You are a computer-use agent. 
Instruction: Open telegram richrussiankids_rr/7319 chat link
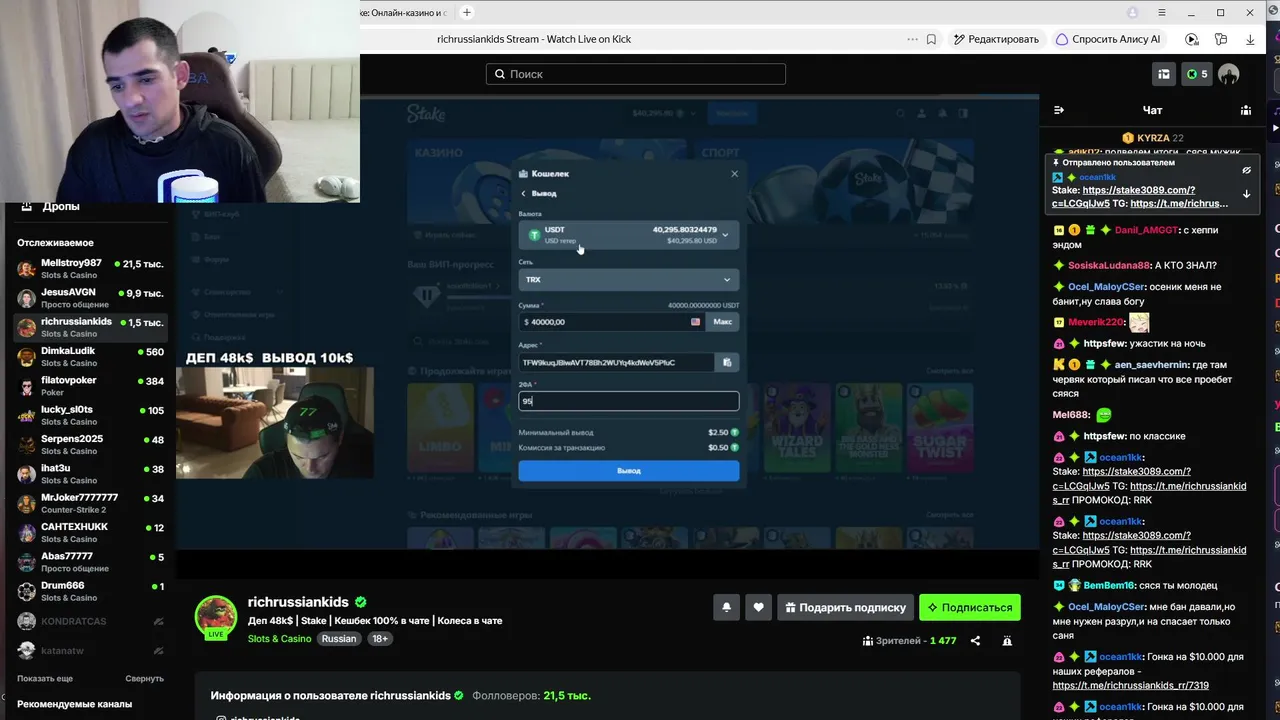1131,686
